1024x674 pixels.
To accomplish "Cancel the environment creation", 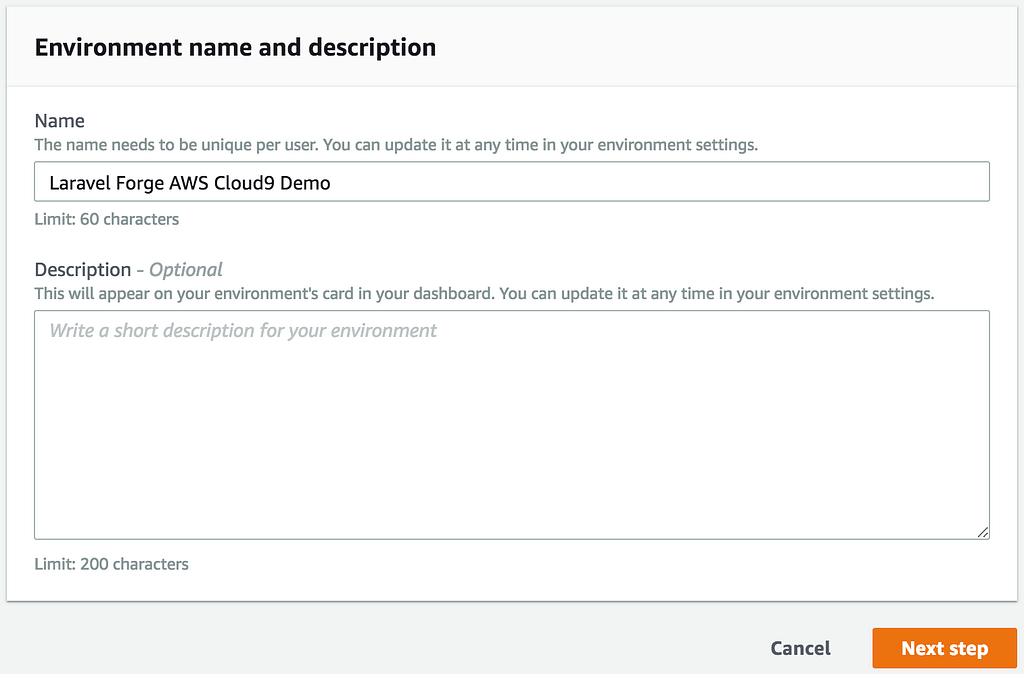I will coord(800,648).
